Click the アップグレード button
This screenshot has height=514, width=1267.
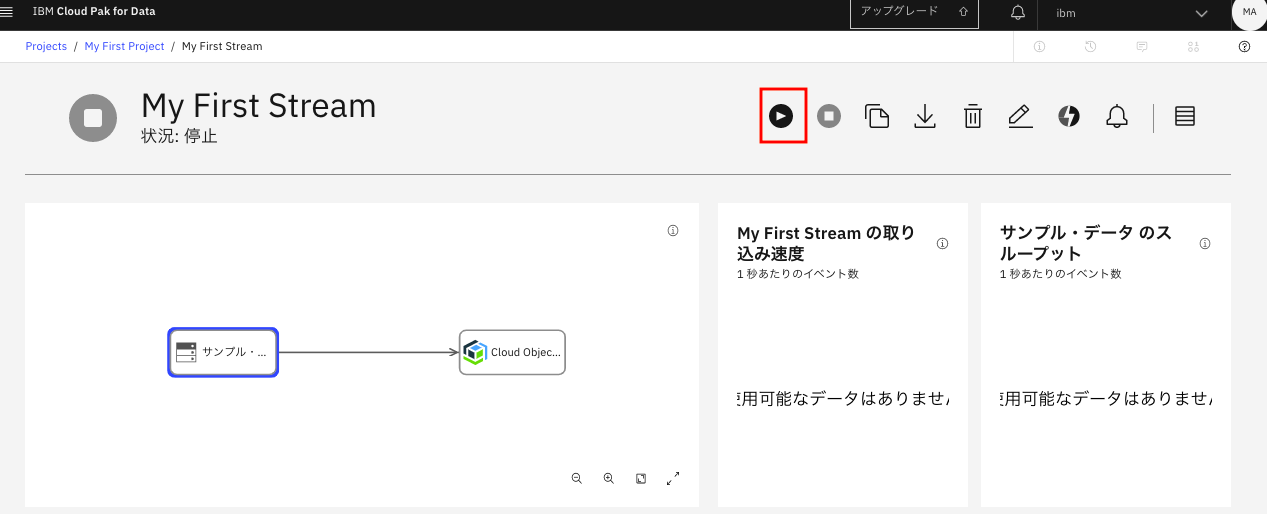(x=914, y=13)
